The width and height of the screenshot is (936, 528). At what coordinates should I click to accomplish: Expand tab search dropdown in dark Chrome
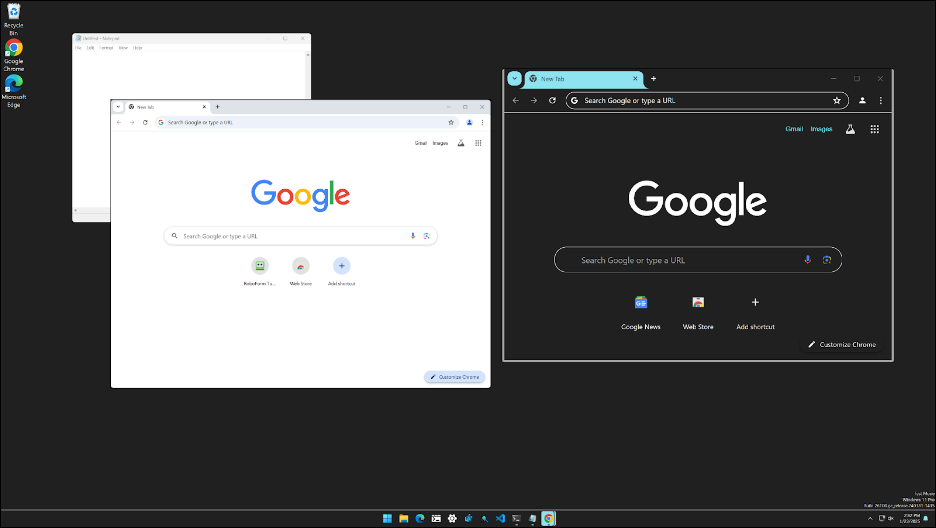click(x=514, y=79)
